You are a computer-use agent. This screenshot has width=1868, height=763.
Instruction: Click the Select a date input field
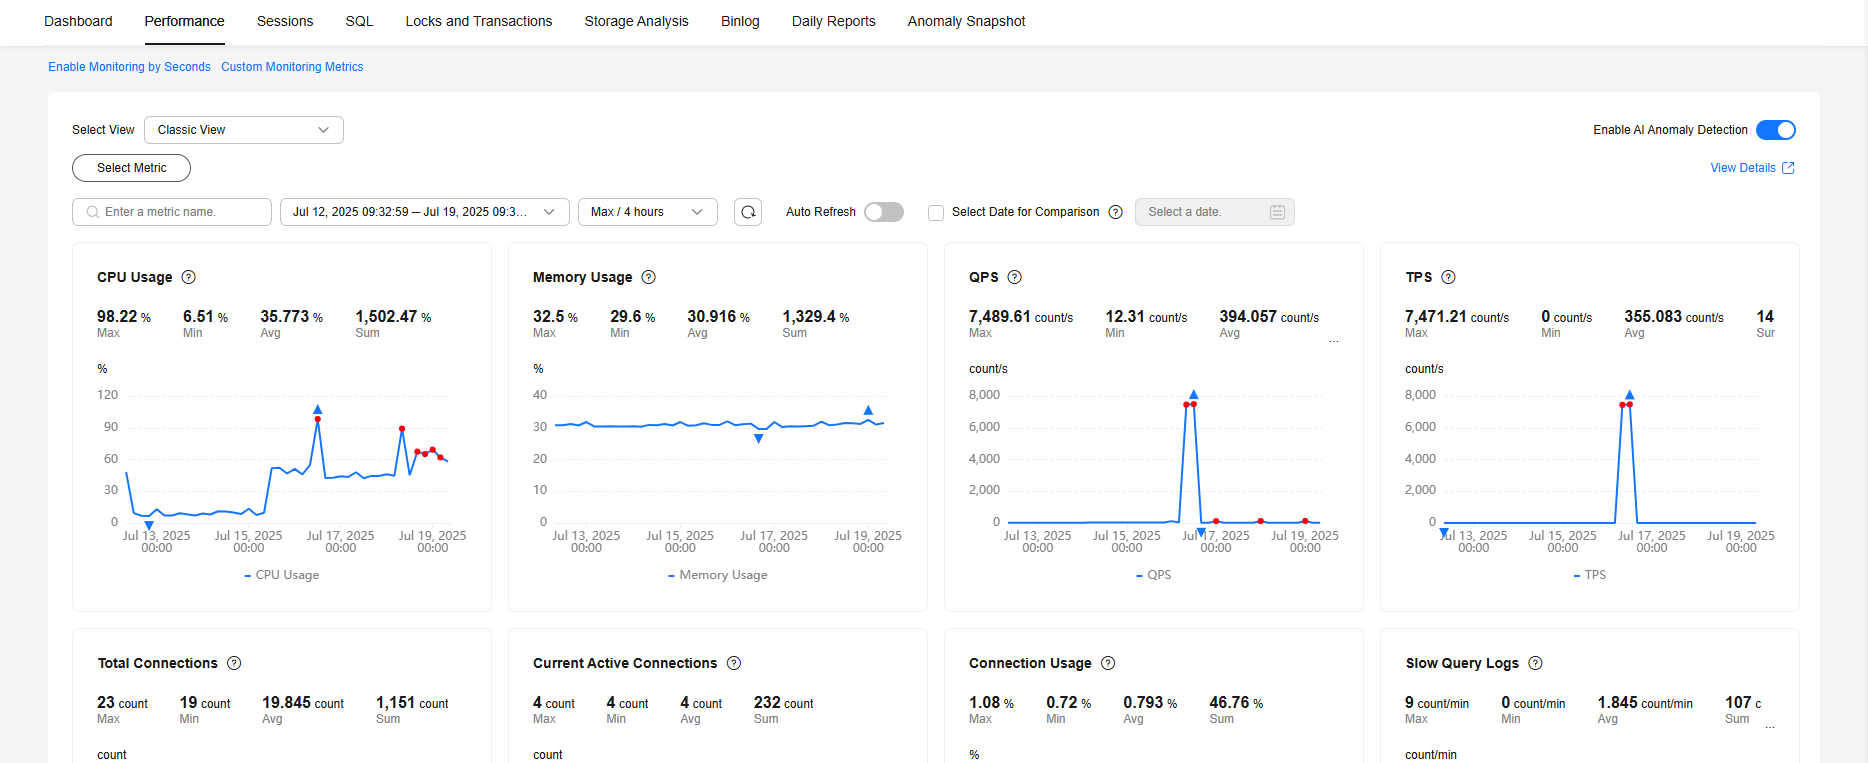coord(1215,212)
